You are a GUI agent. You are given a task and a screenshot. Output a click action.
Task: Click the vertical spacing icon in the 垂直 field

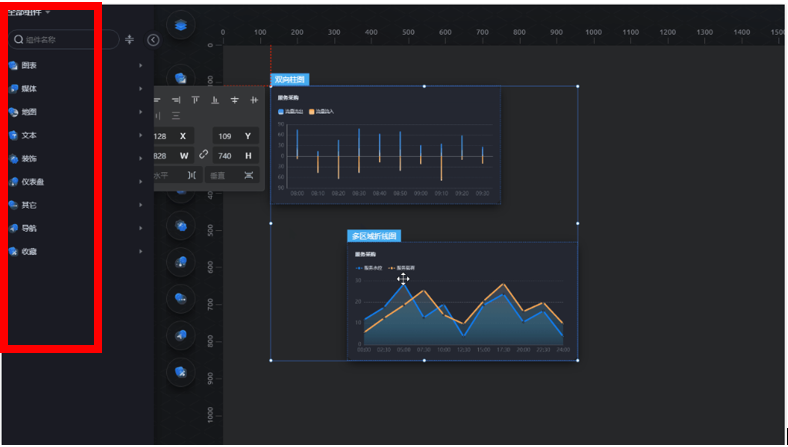249,175
